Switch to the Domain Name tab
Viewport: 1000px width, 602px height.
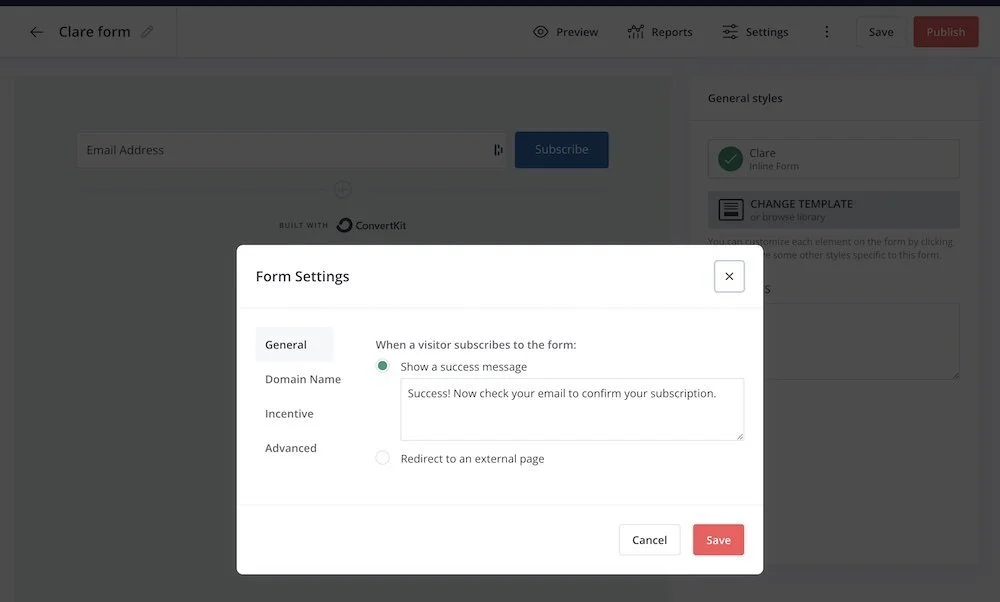pos(303,379)
